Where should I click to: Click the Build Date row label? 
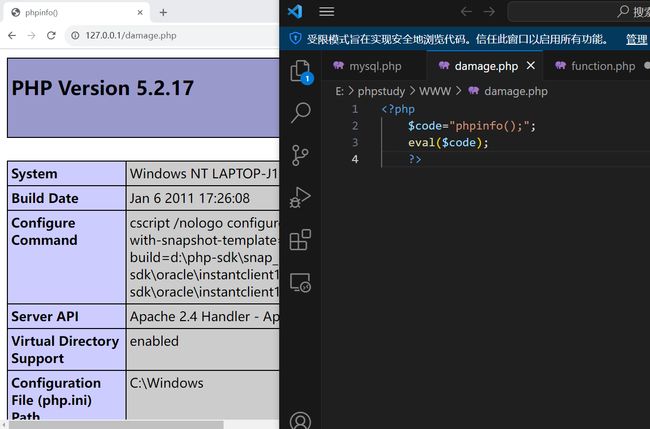point(45,198)
